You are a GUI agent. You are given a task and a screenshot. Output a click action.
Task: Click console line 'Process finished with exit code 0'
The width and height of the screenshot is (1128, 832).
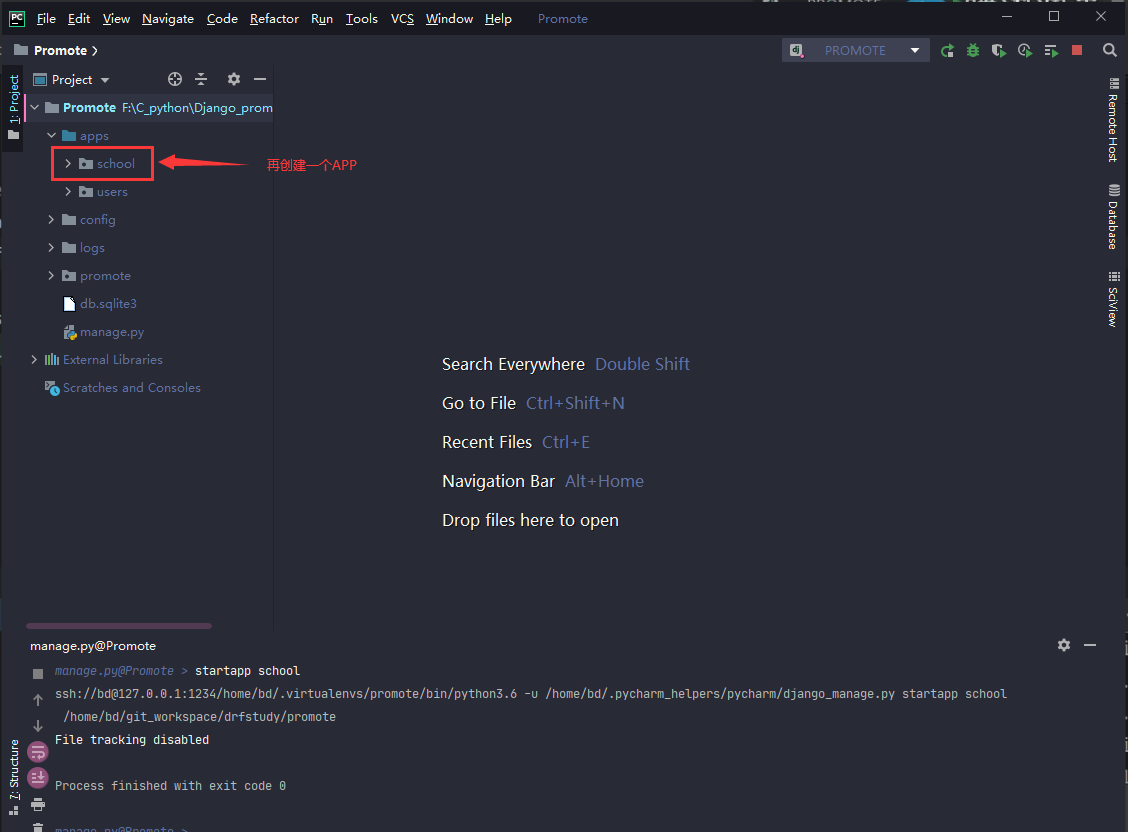tap(170, 786)
